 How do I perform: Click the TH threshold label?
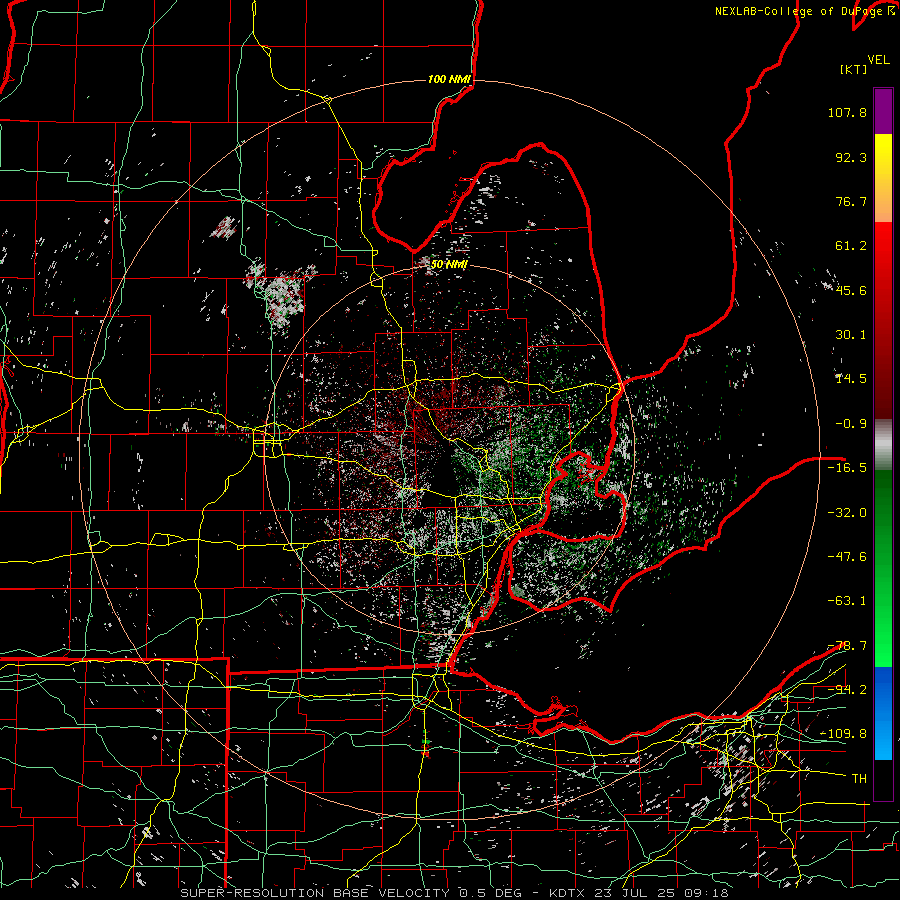point(859,778)
